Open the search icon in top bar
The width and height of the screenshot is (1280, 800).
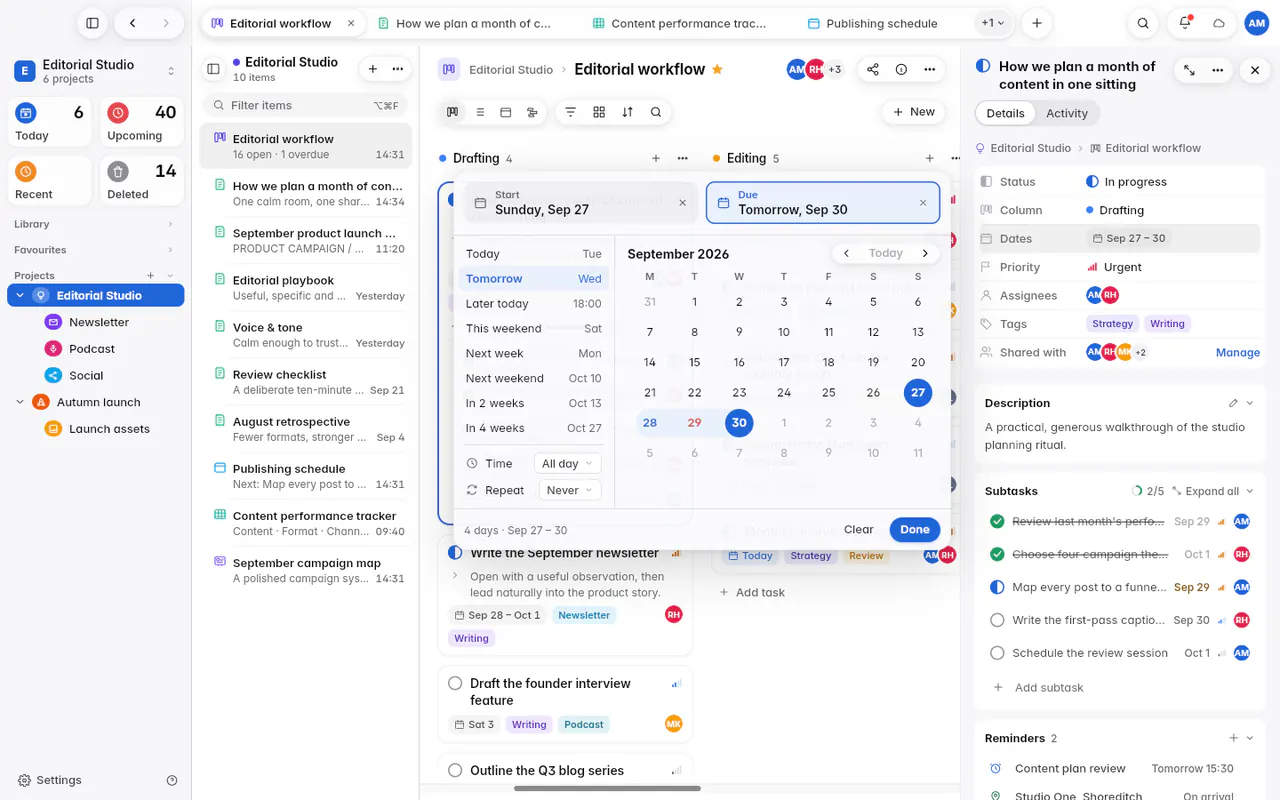(x=1143, y=23)
